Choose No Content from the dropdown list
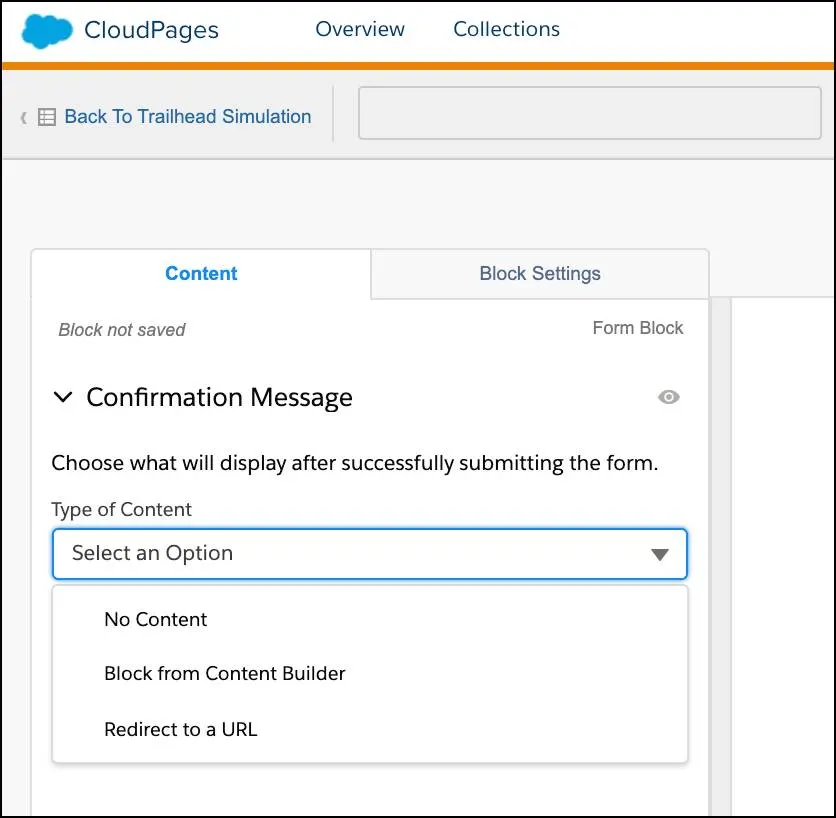Image resolution: width=836 pixels, height=818 pixels. (x=155, y=619)
